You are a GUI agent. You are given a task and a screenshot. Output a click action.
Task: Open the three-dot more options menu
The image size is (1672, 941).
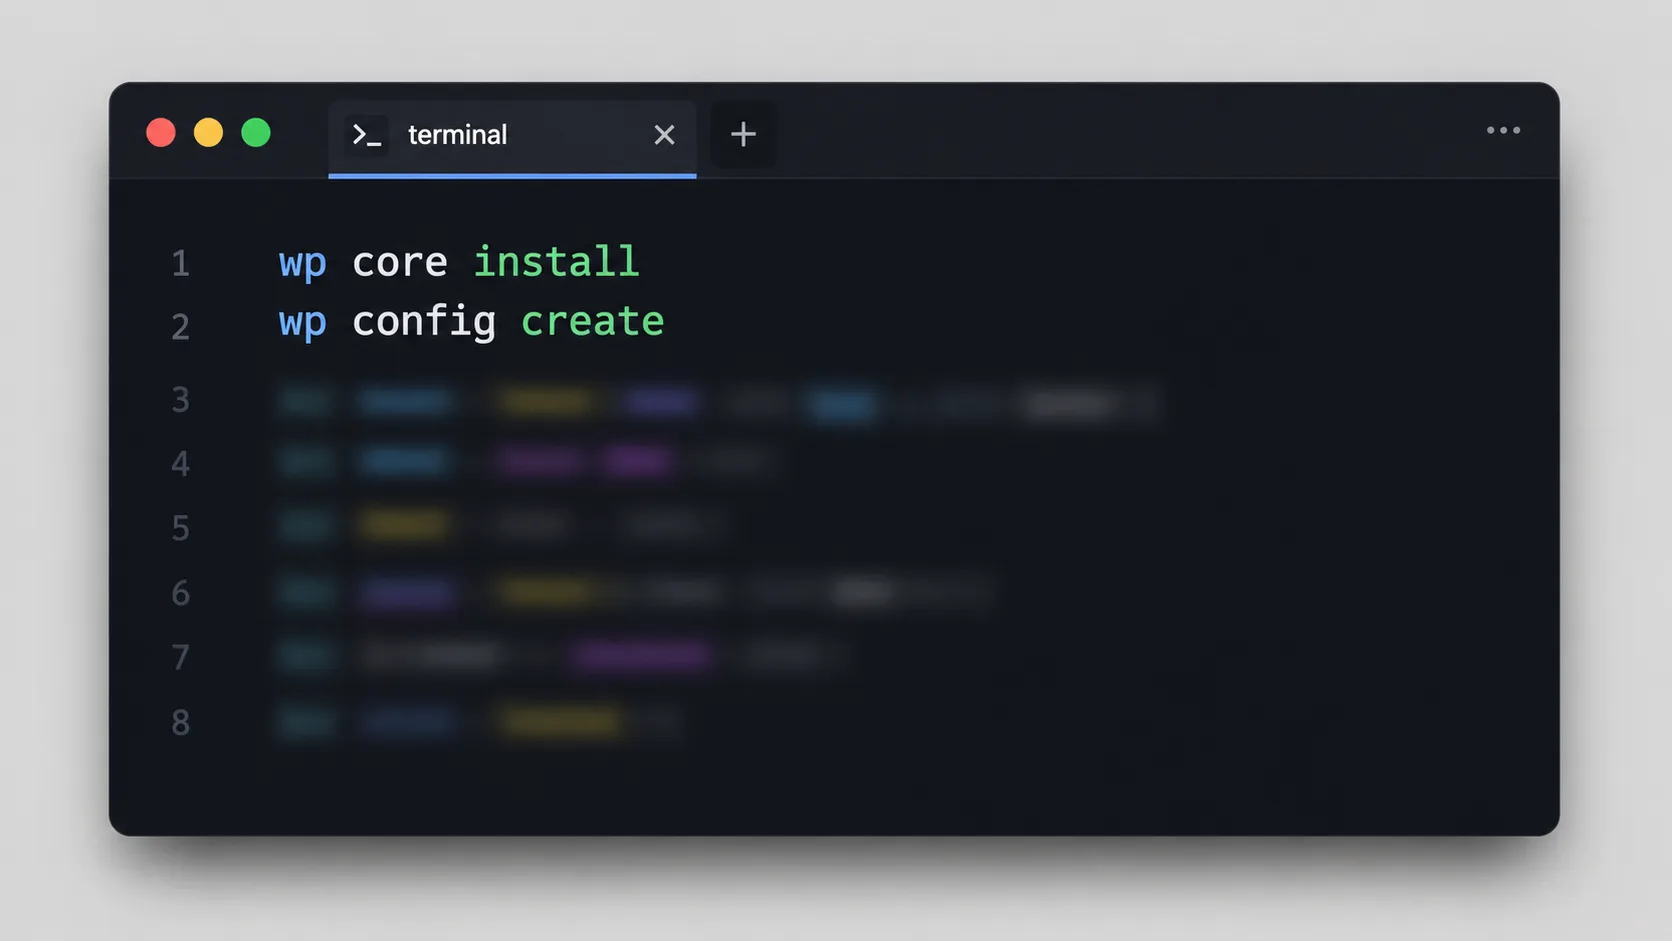1503,130
